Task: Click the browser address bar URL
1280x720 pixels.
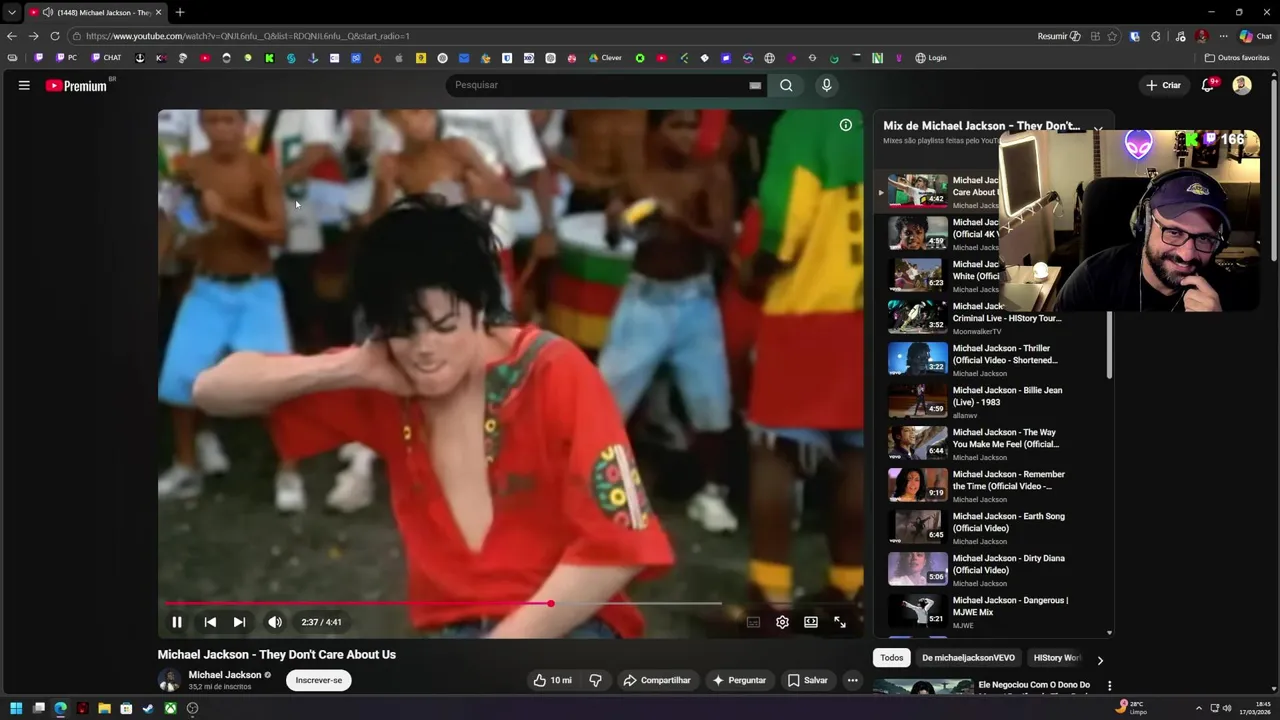Action: pos(248,36)
